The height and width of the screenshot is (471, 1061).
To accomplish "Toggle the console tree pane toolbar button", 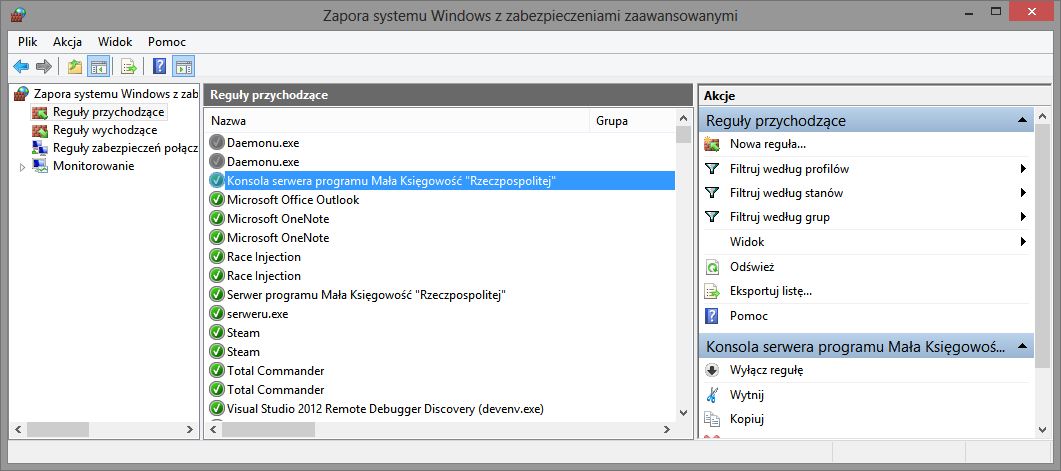I will 98,67.
